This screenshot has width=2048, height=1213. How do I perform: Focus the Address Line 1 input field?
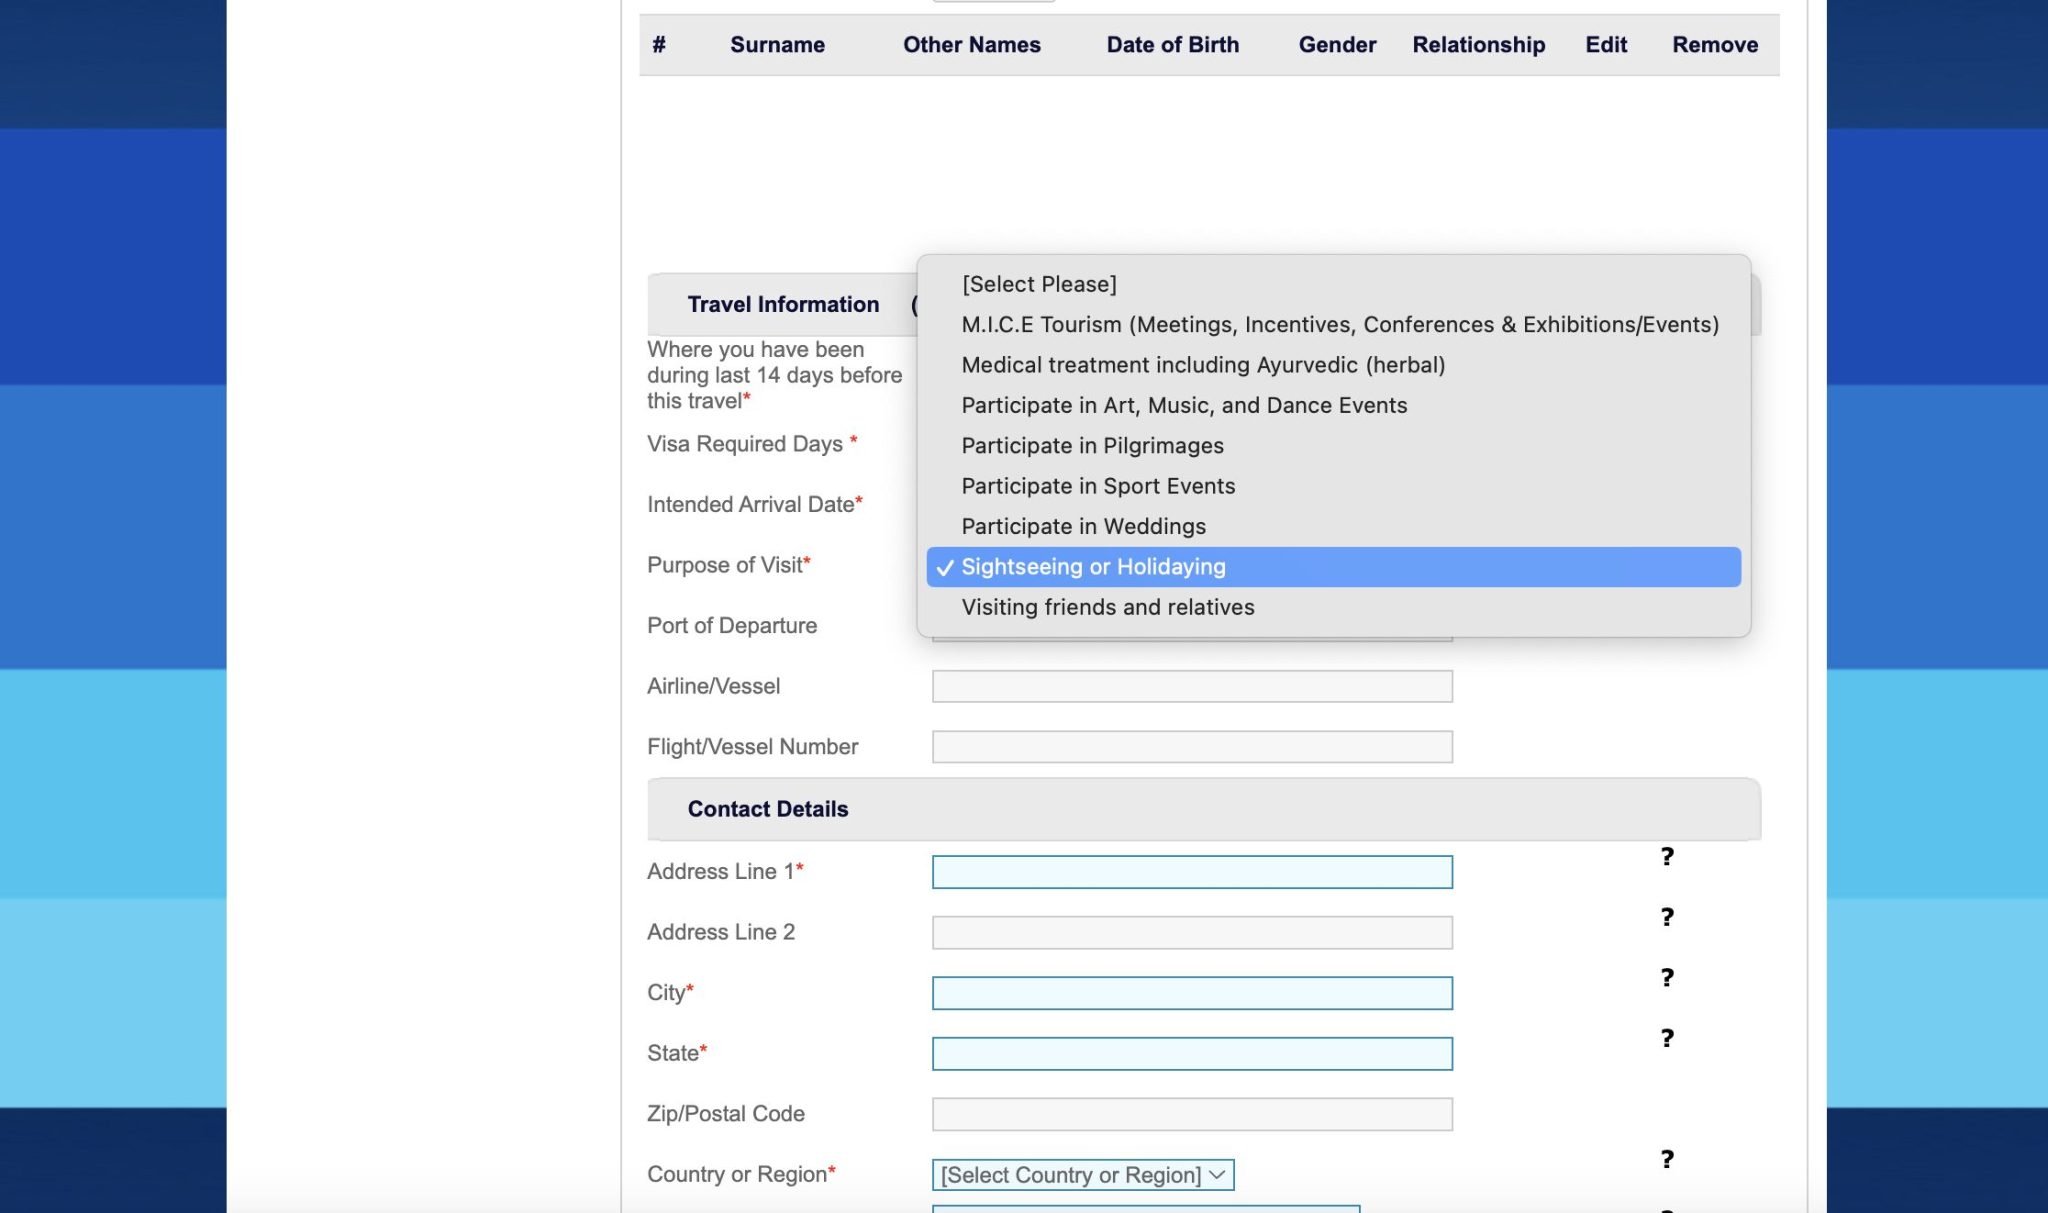(1192, 872)
